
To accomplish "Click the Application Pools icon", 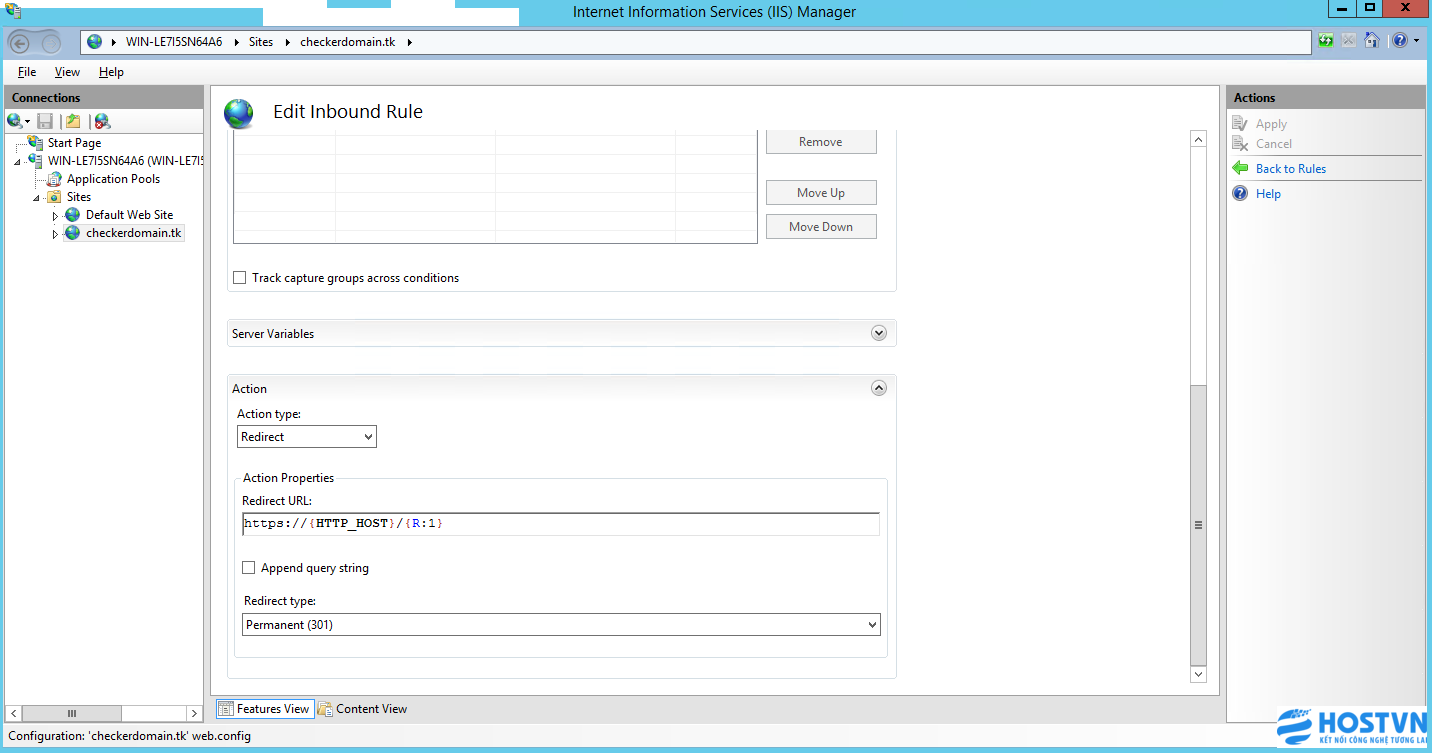I will (55, 179).
